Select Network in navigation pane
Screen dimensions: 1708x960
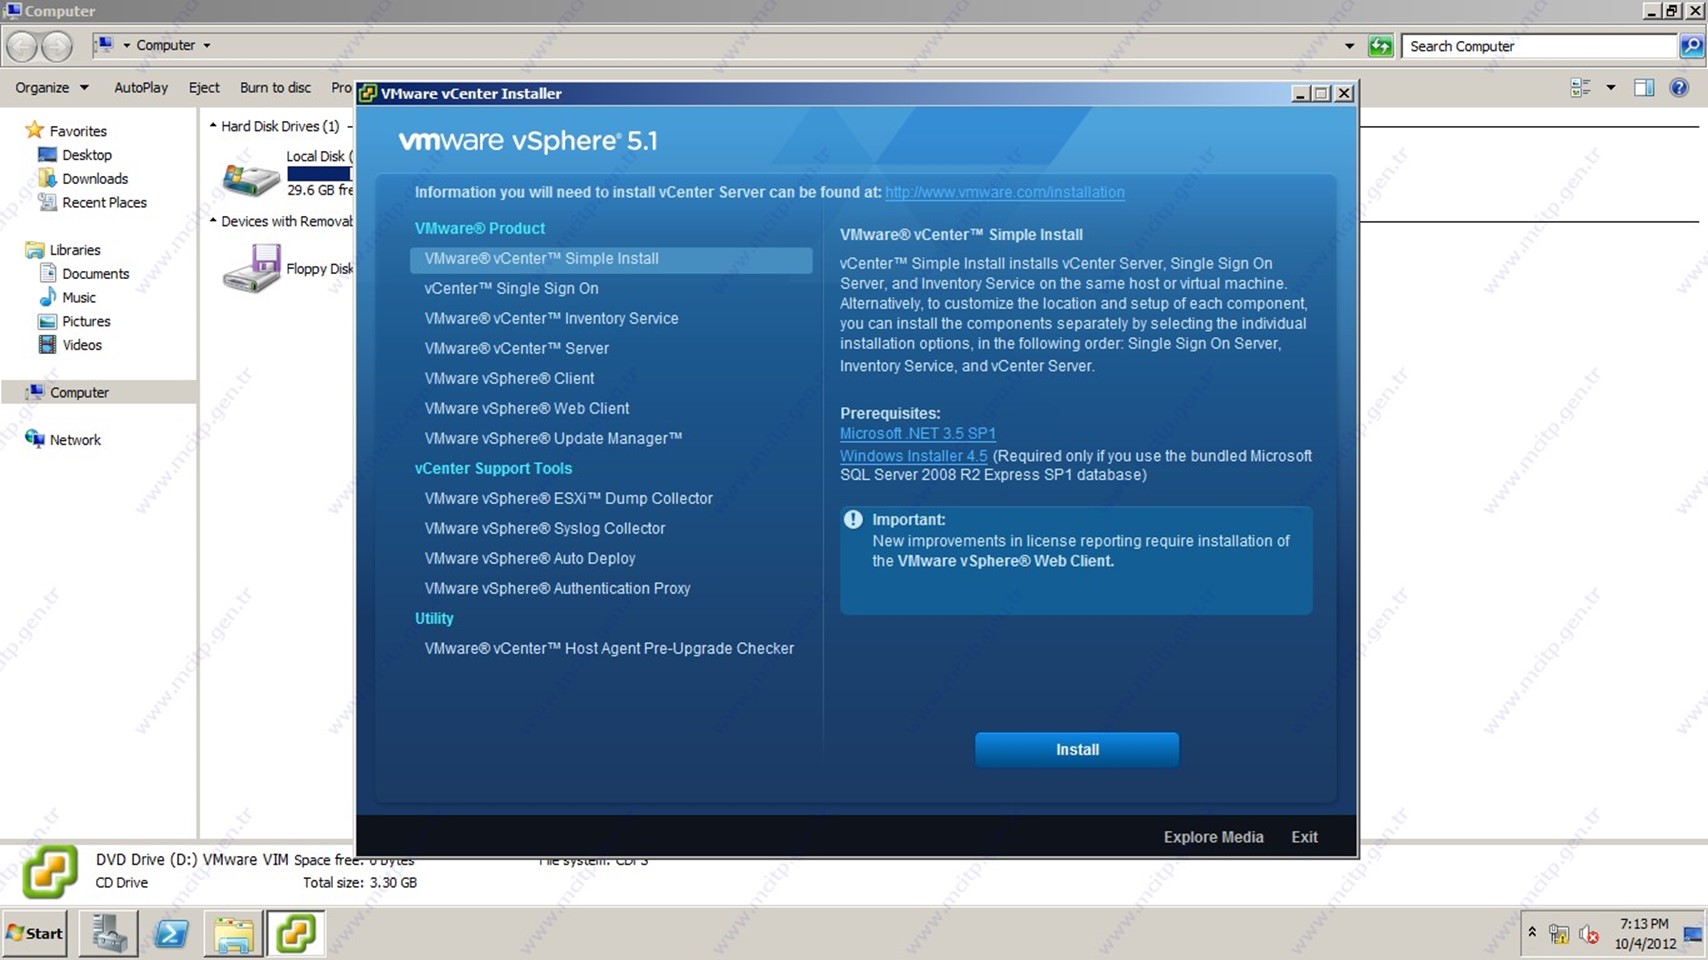tap(64, 440)
